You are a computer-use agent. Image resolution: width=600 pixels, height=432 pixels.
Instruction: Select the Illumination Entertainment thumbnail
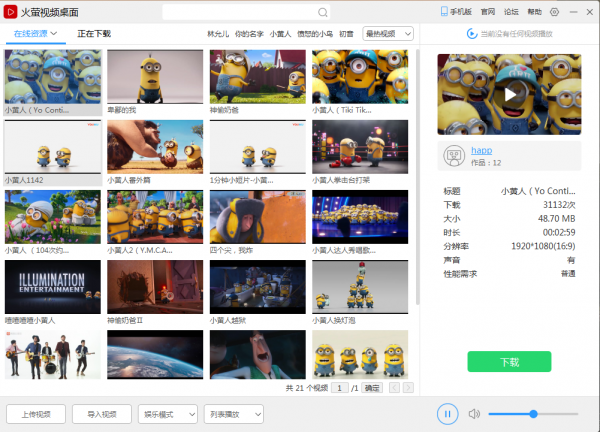pos(53,287)
